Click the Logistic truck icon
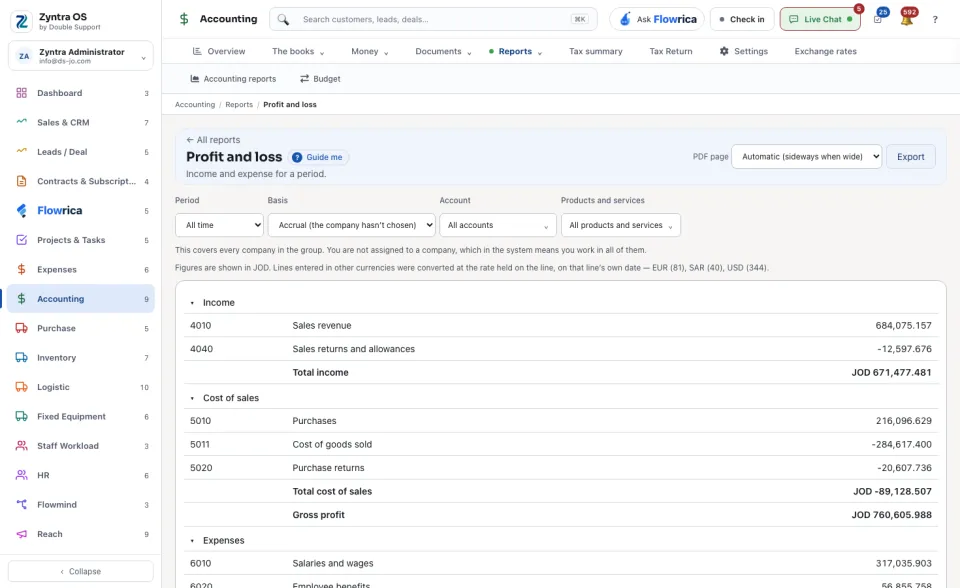Viewport: 960px width, 588px height. (x=21, y=387)
